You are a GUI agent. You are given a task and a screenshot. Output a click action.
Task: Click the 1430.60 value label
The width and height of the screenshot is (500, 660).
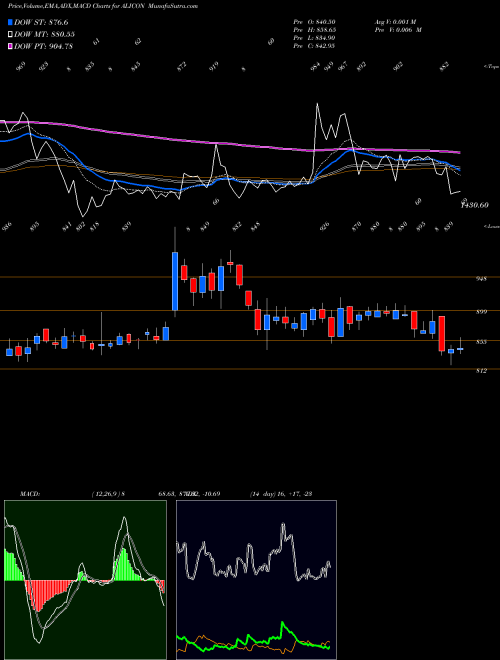click(x=475, y=205)
